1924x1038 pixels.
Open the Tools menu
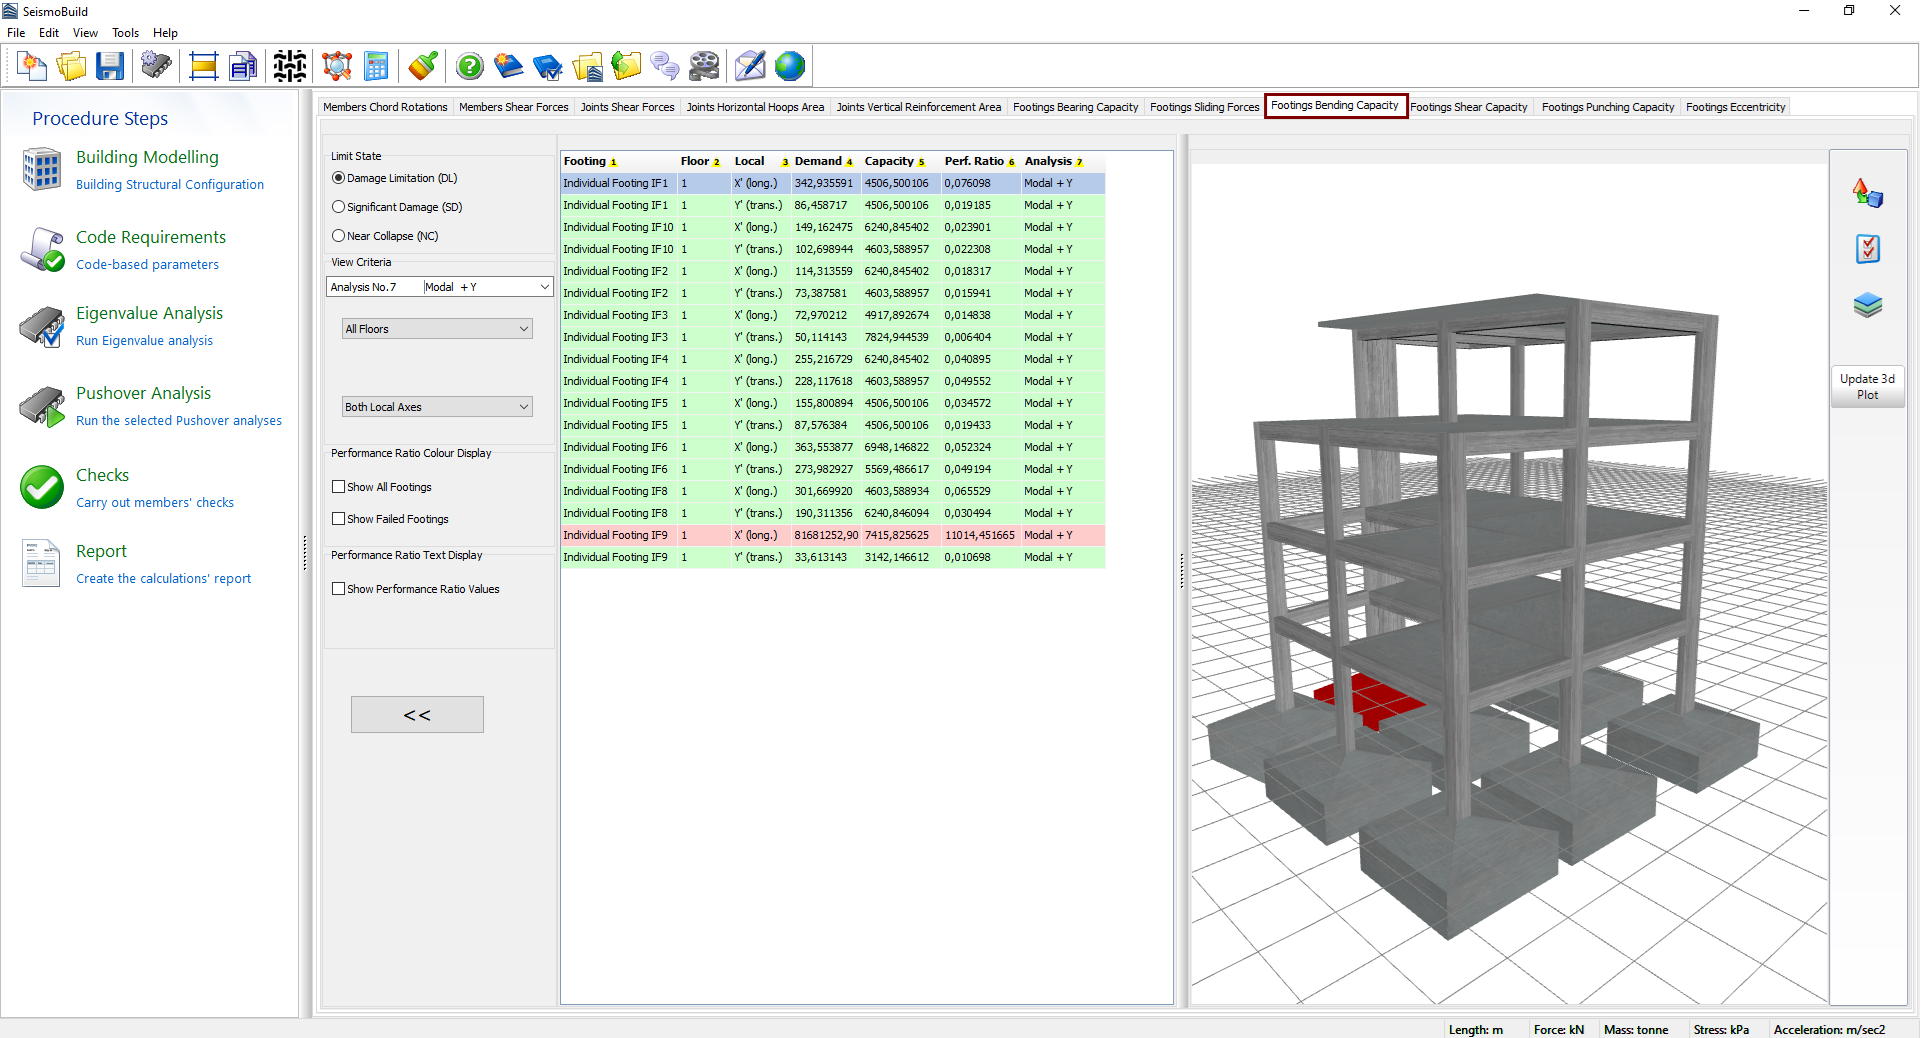pyautogui.click(x=125, y=33)
